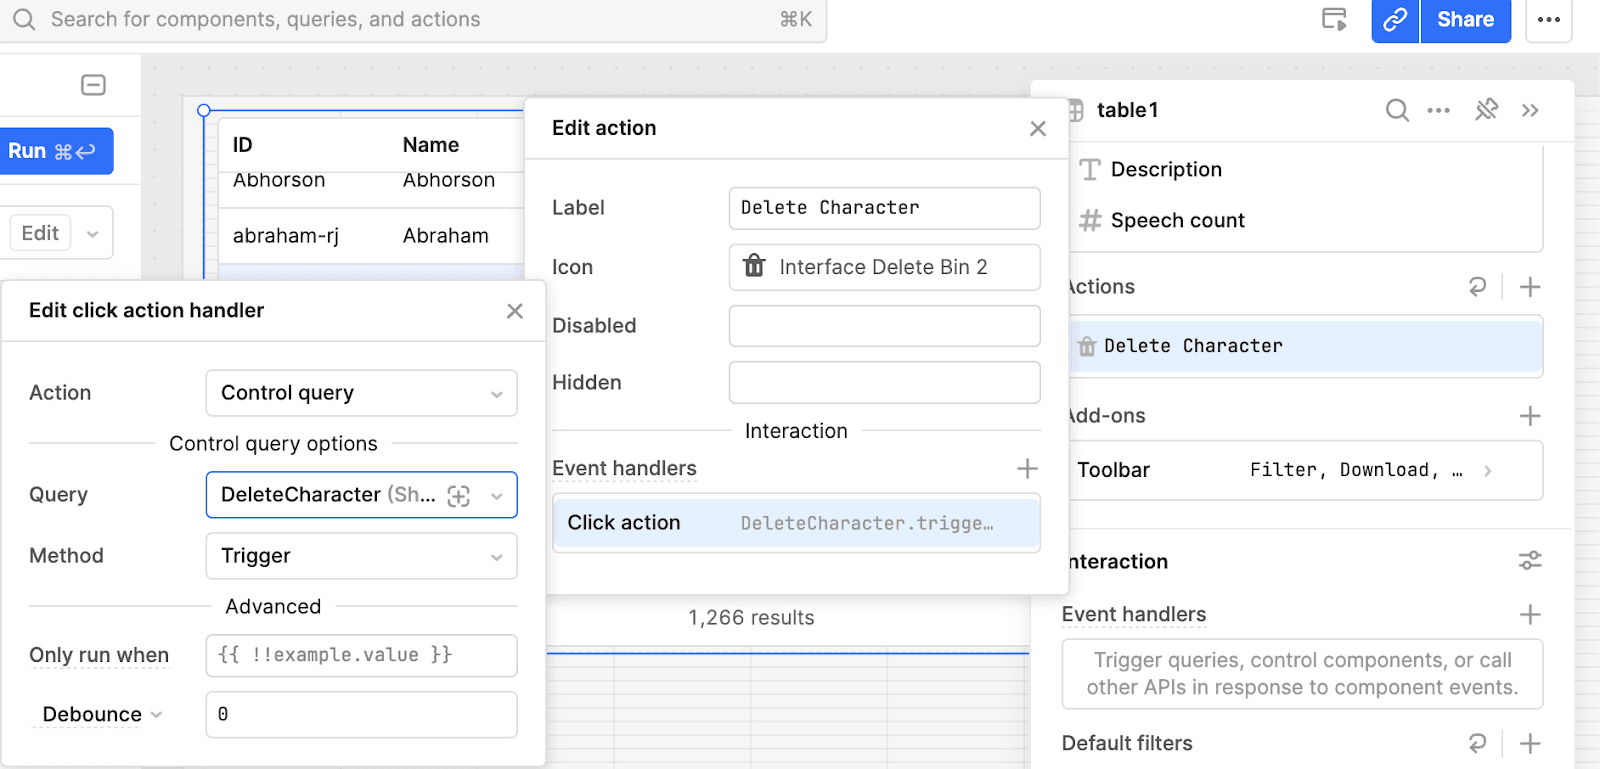Click the link icon beside Share
The width and height of the screenshot is (1600, 769).
1394,20
